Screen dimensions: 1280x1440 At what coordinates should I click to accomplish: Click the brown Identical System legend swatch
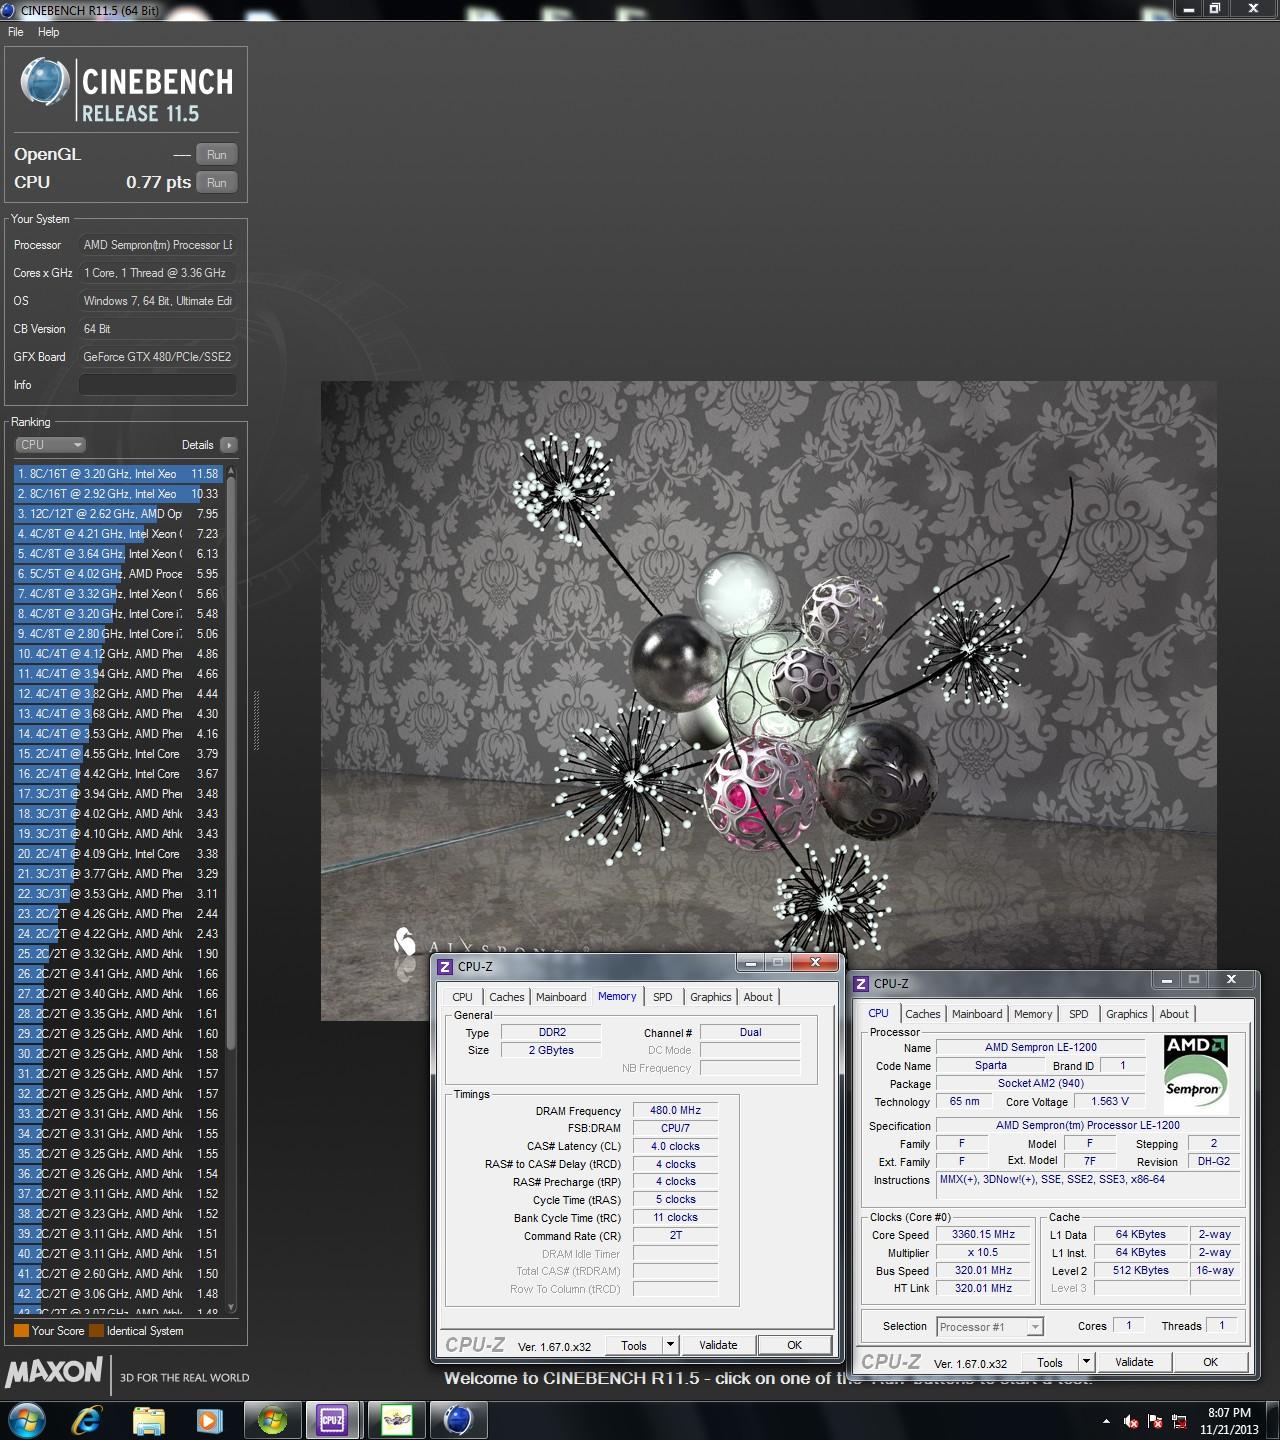pos(96,1331)
